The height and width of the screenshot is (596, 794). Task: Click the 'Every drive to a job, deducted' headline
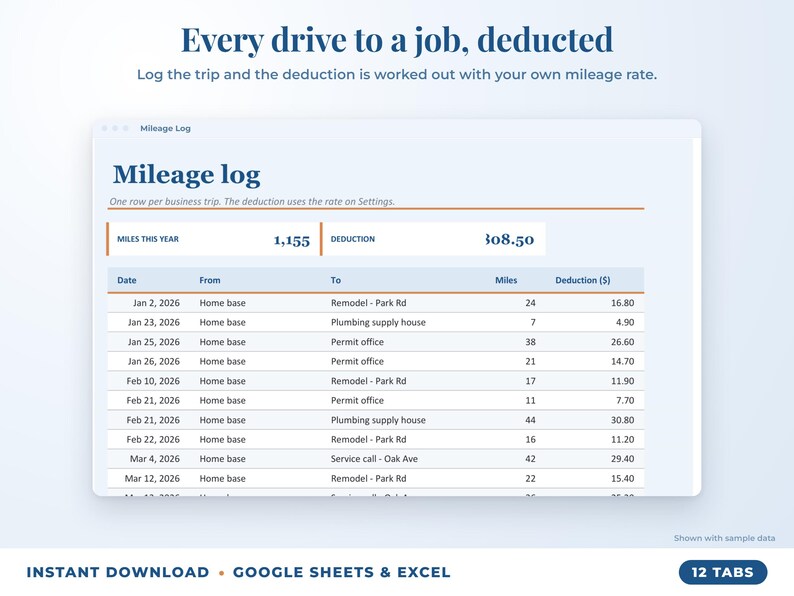[x=397, y=39]
